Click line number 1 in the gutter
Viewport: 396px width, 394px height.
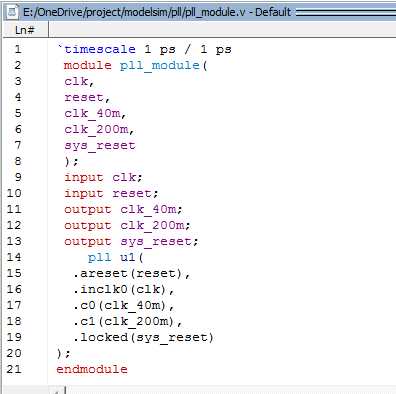click(x=18, y=49)
